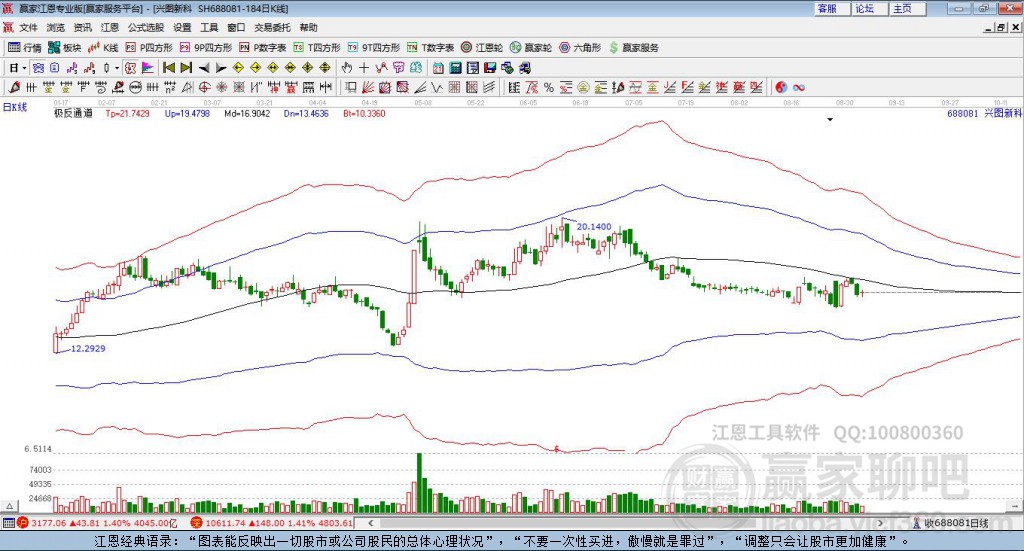
Task: Select the crosshair cursor tool
Action: [x=364, y=68]
